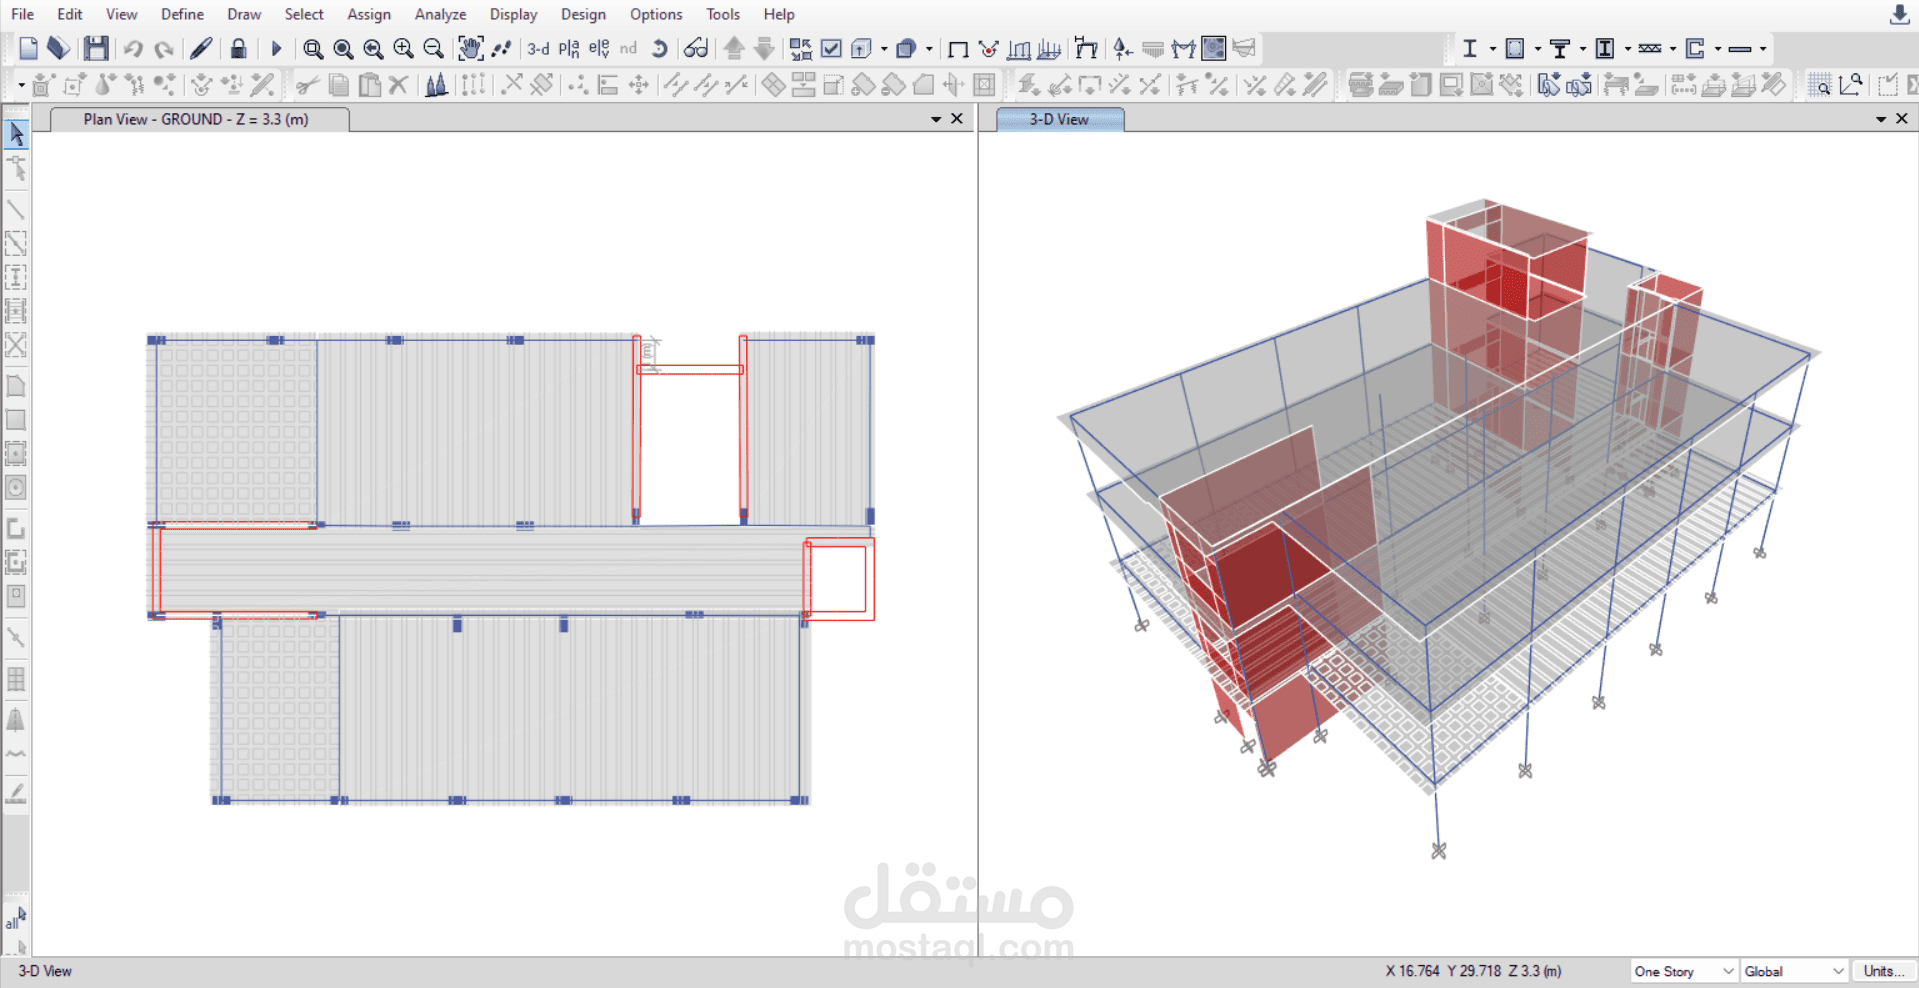Click the download arrow icon top right
The image size is (1919, 988).
[1900, 14]
